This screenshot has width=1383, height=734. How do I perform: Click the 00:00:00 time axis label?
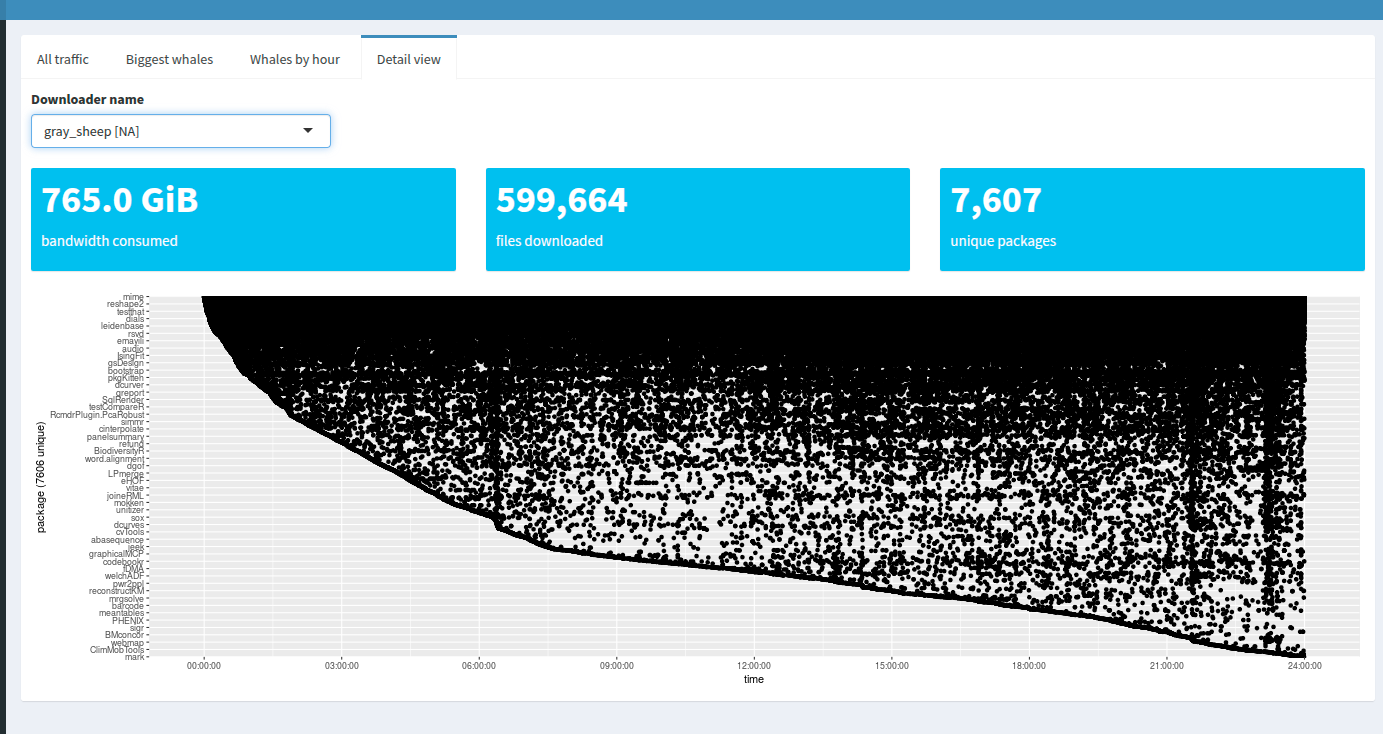point(203,665)
